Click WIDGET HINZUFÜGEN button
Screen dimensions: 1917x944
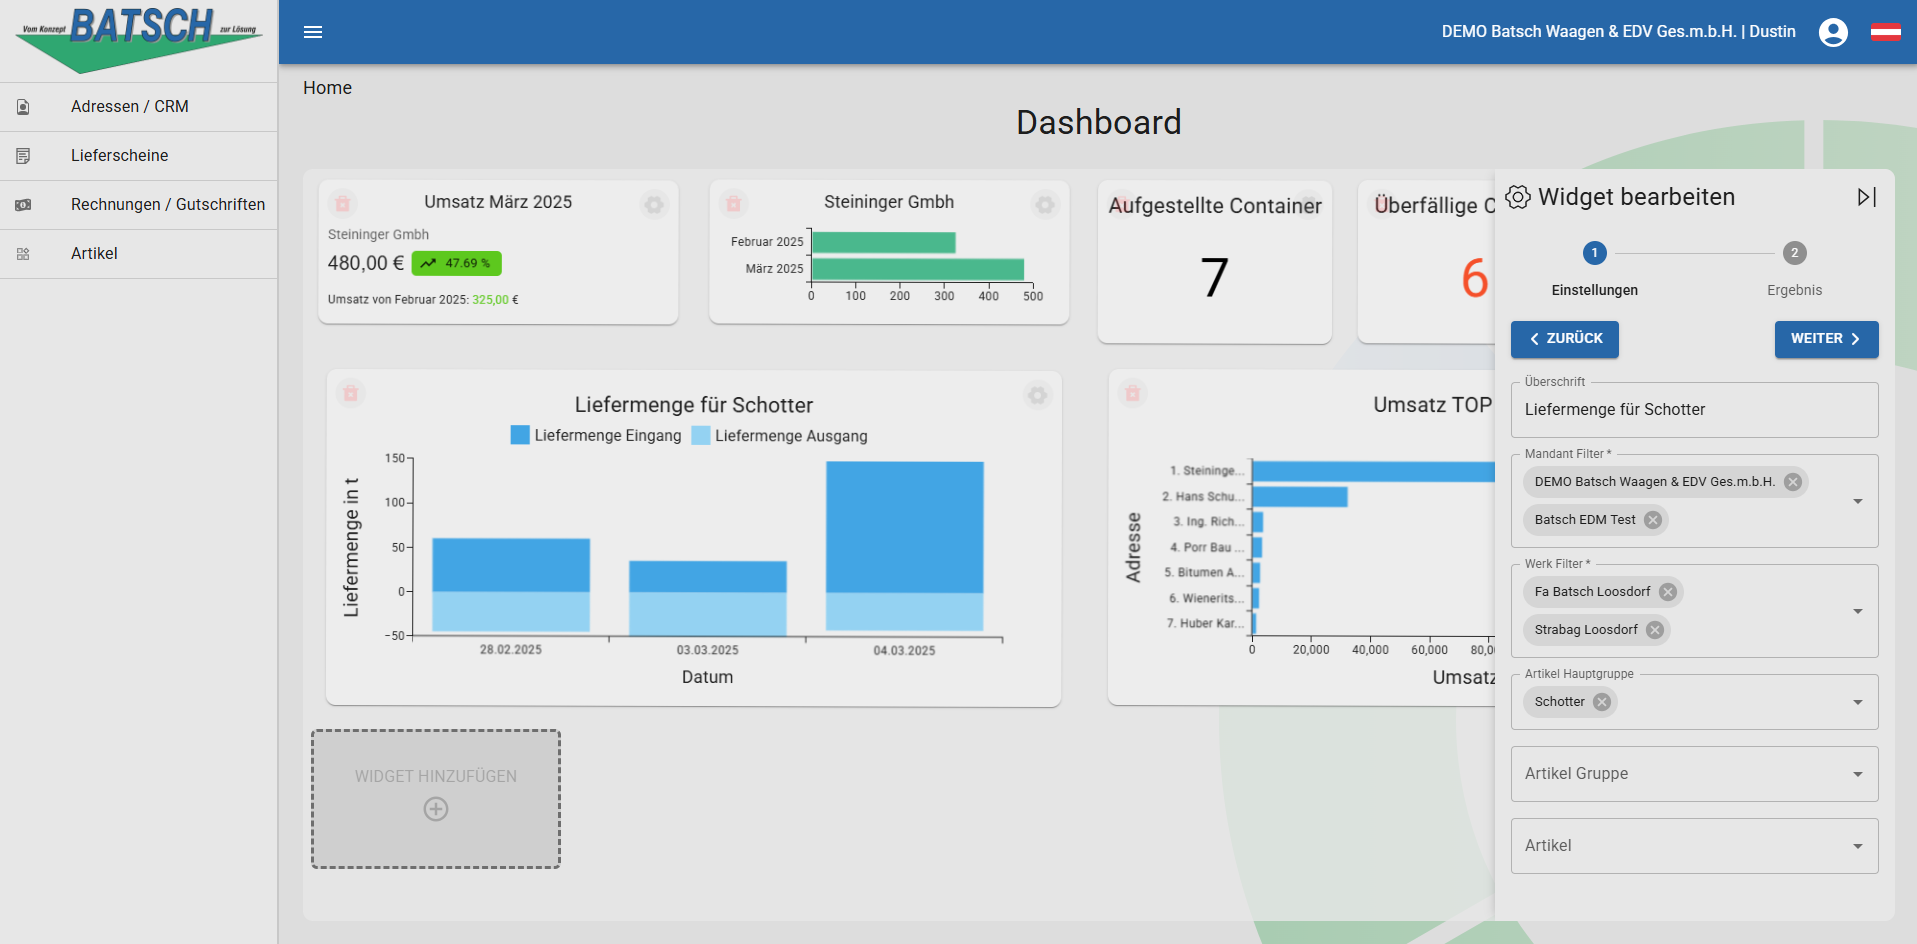(436, 799)
